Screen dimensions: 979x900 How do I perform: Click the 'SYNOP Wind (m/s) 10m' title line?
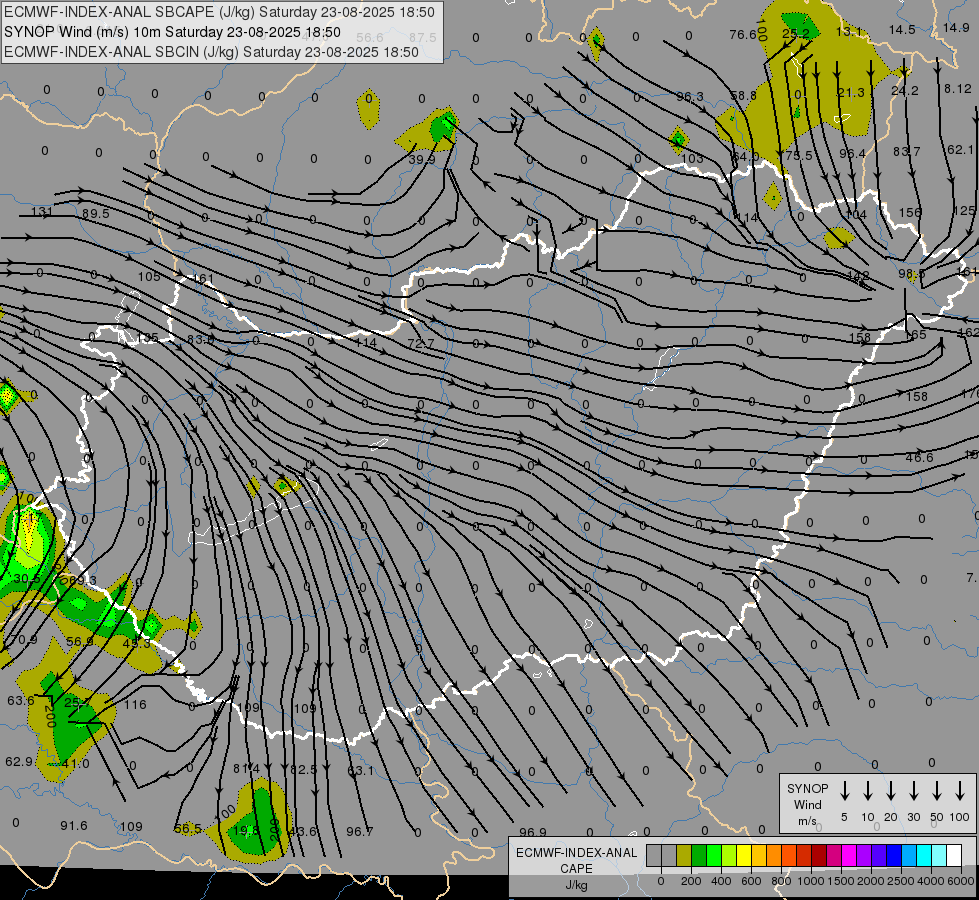point(172,32)
